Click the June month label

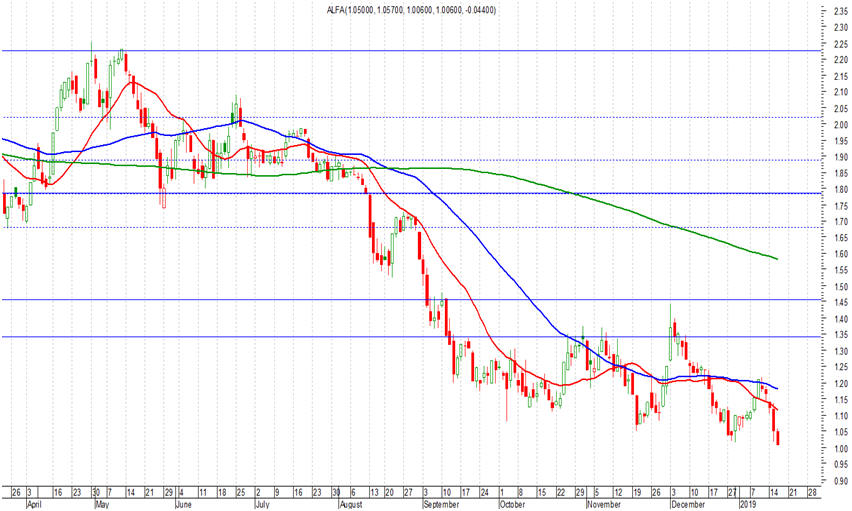point(184,504)
